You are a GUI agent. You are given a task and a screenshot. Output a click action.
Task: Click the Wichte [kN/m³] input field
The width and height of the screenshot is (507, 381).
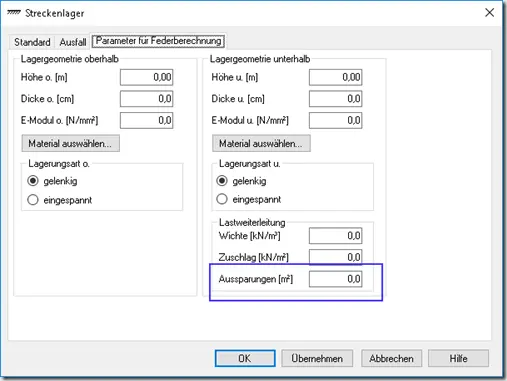[x=336, y=236]
